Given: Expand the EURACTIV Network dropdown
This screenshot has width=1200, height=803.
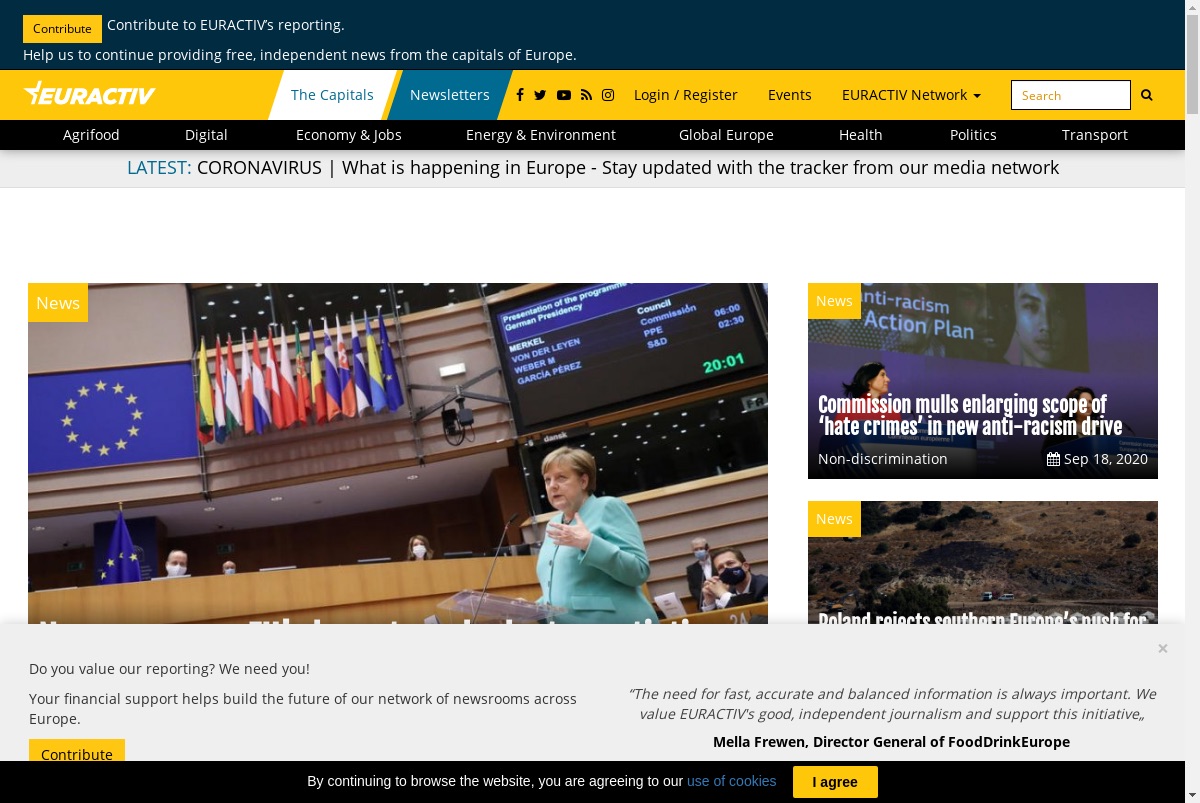Looking at the screenshot, I should pos(911,95).
